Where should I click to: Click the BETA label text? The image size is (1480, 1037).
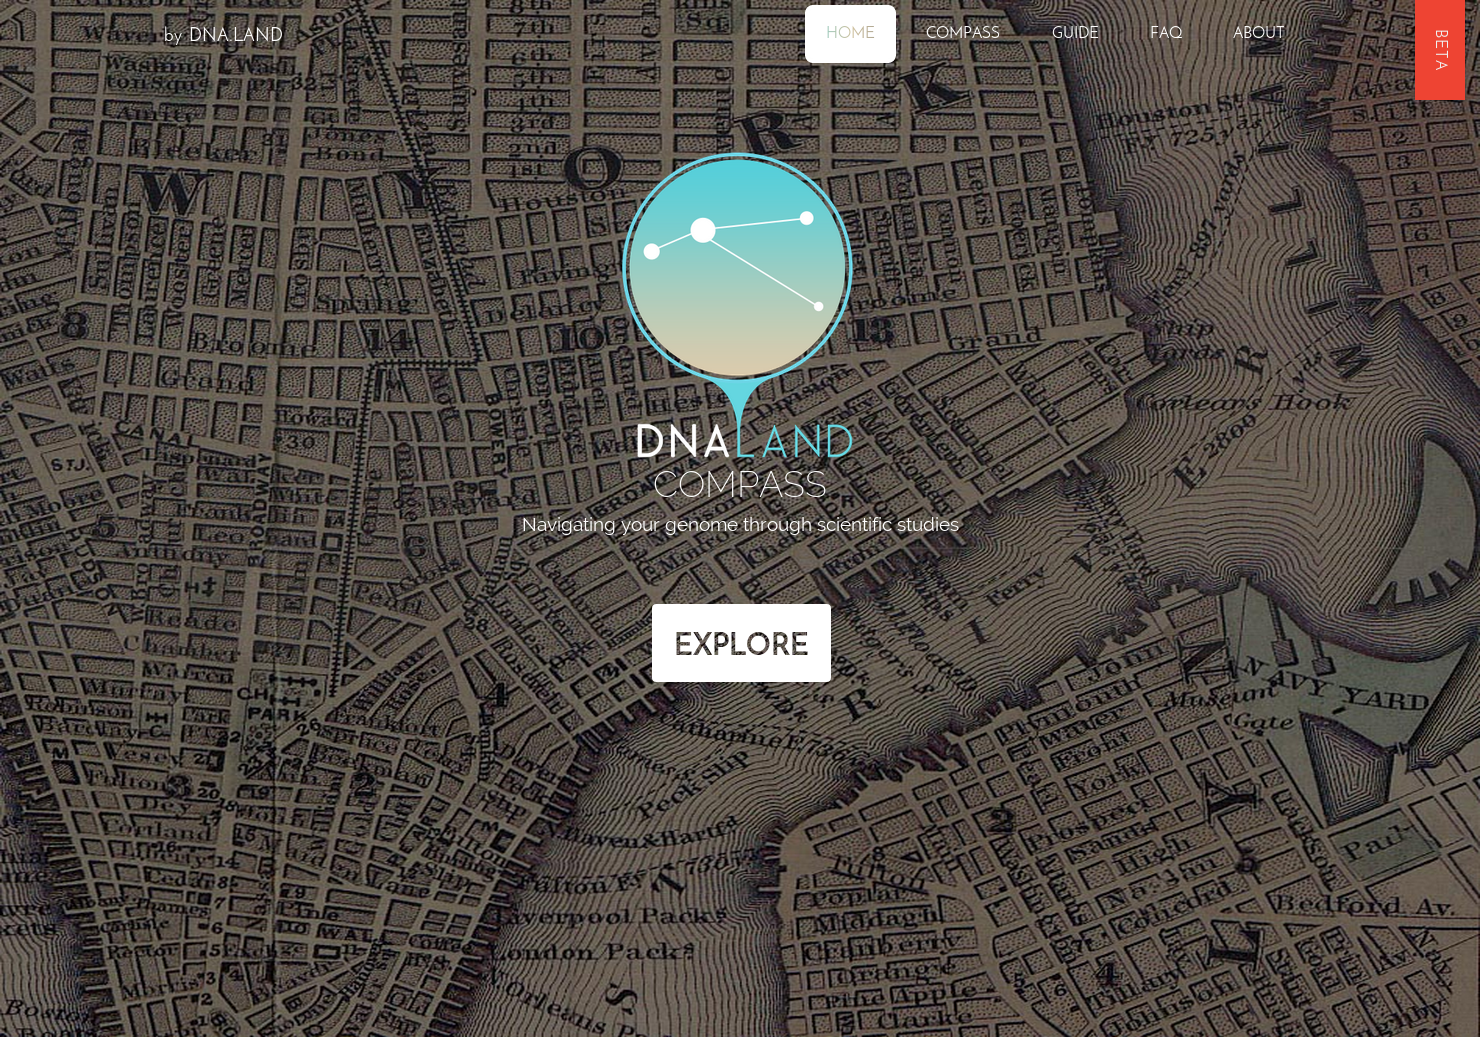1439,49
